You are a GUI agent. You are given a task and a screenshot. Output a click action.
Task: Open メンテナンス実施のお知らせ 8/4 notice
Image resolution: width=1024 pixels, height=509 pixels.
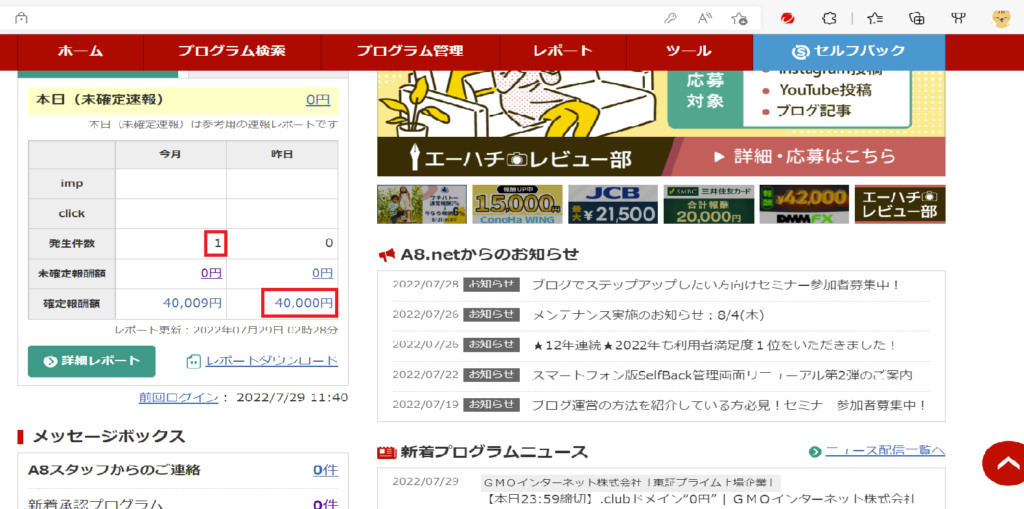(648, 315)
